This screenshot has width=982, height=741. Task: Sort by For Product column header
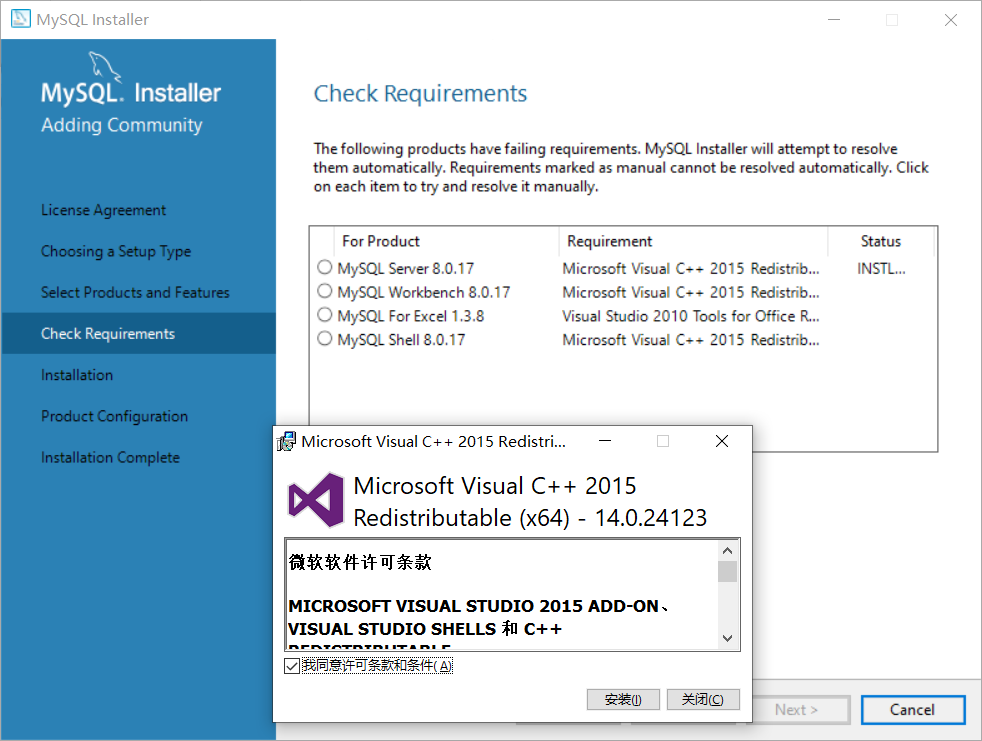[446, 241]
